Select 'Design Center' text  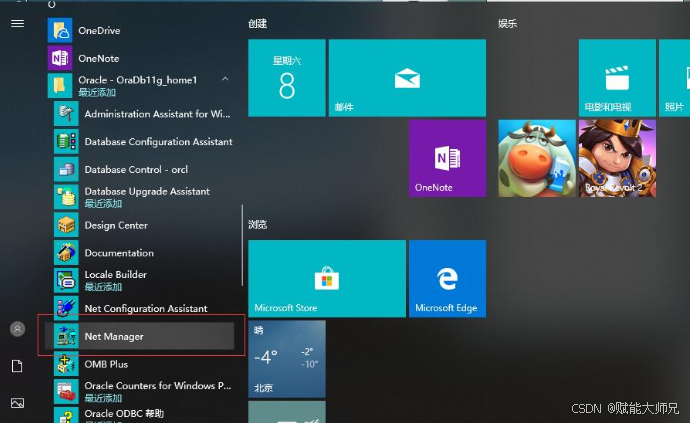point(116,225)
